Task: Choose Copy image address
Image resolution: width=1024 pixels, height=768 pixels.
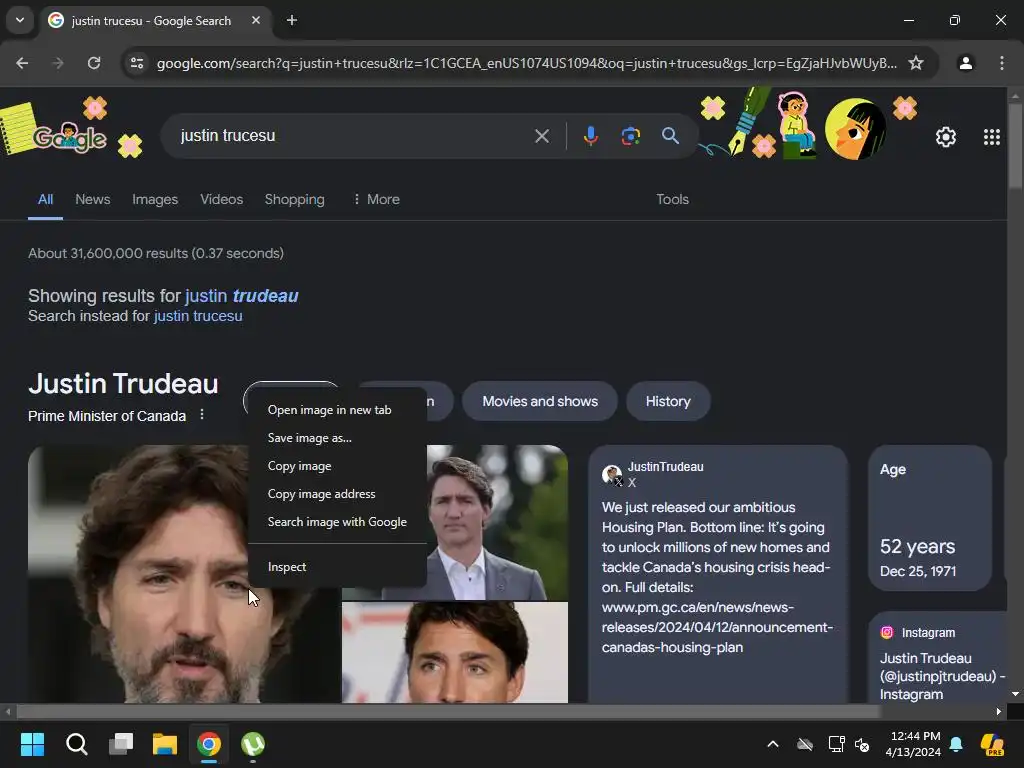Action: 337,494
